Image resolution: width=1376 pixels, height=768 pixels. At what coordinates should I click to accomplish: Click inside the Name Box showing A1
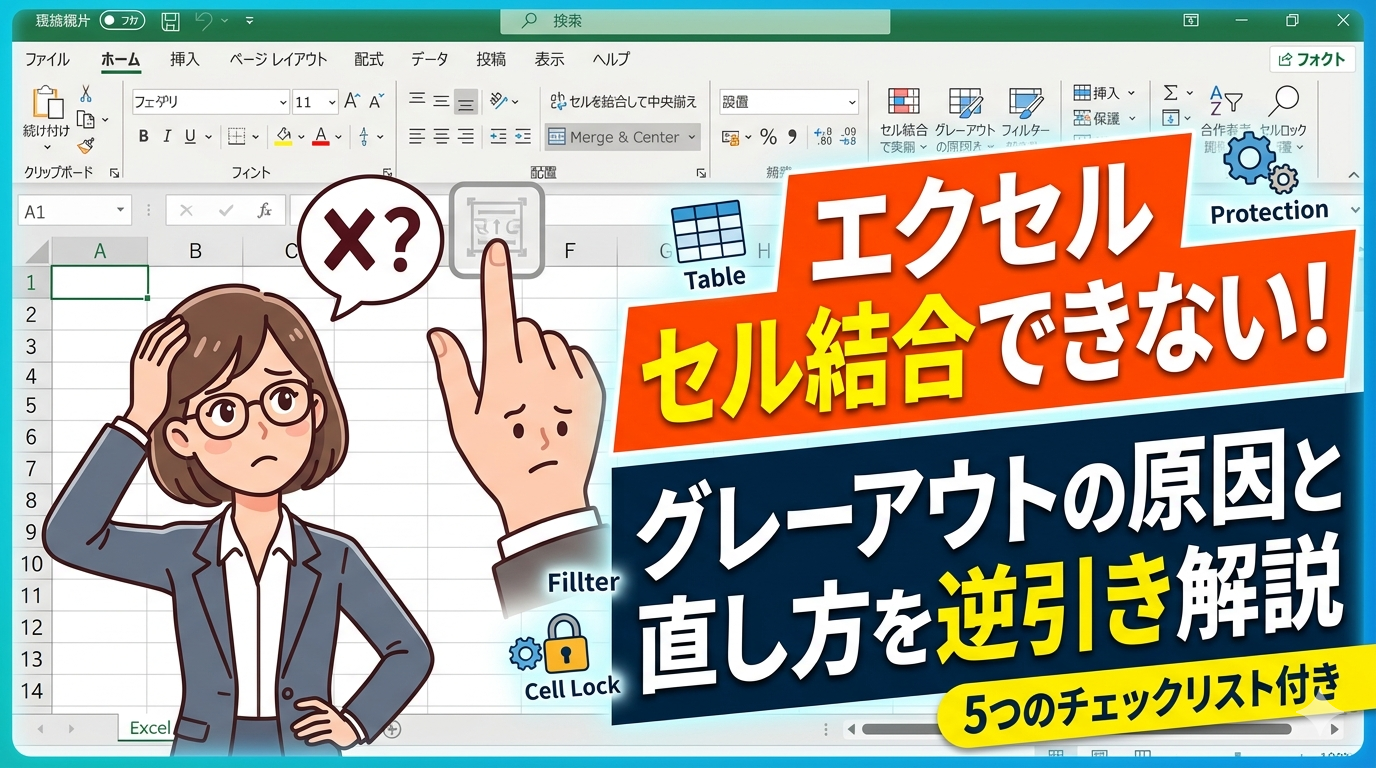pos(70,210)
